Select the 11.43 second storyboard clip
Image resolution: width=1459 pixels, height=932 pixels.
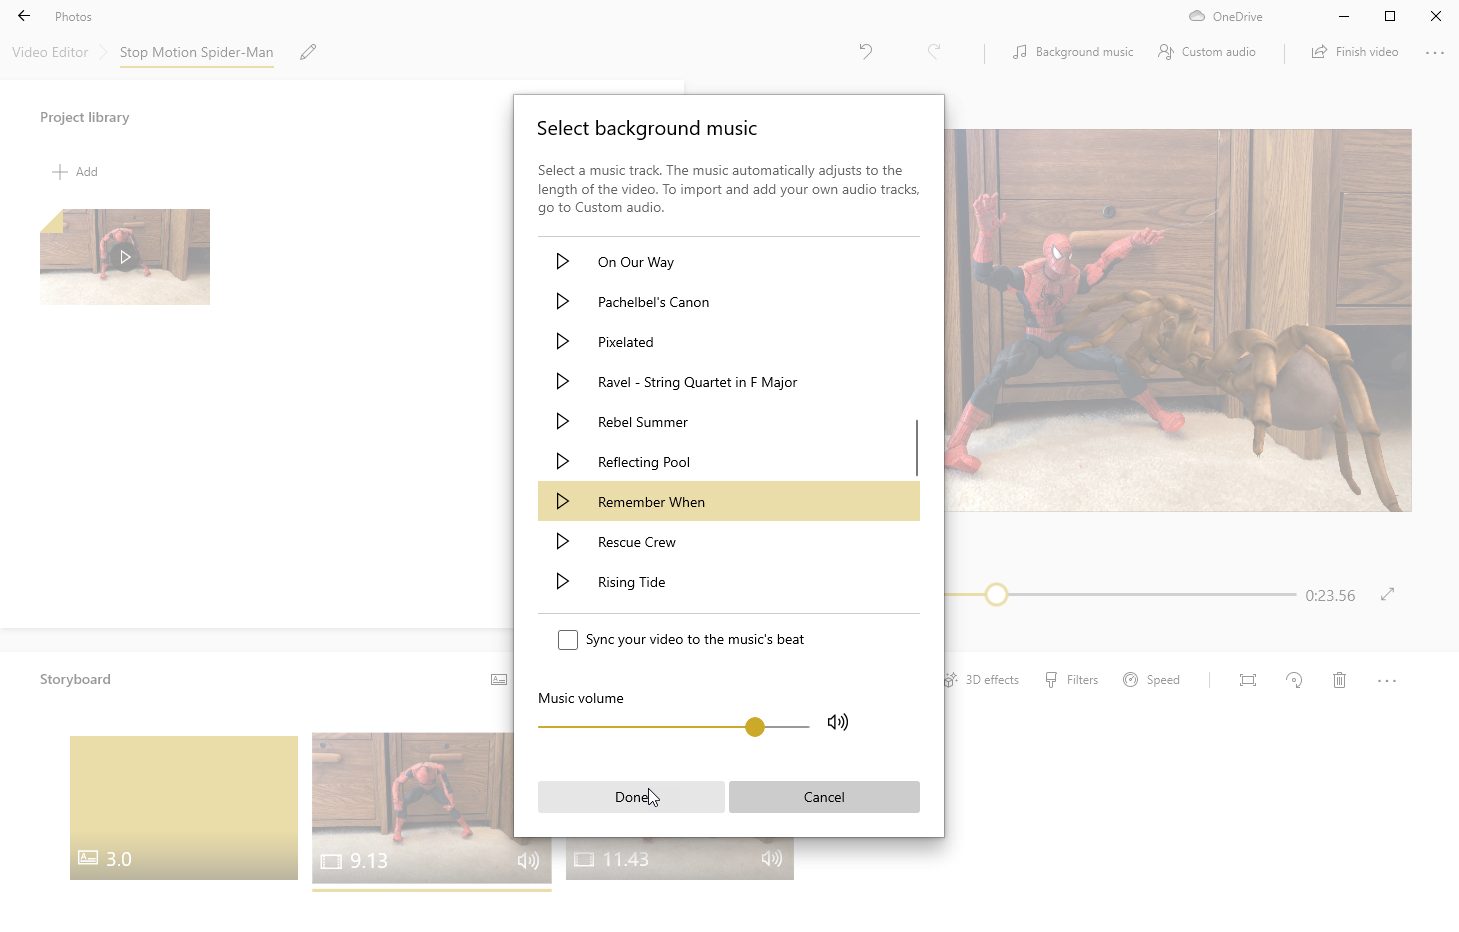click(x=680, y=858)
